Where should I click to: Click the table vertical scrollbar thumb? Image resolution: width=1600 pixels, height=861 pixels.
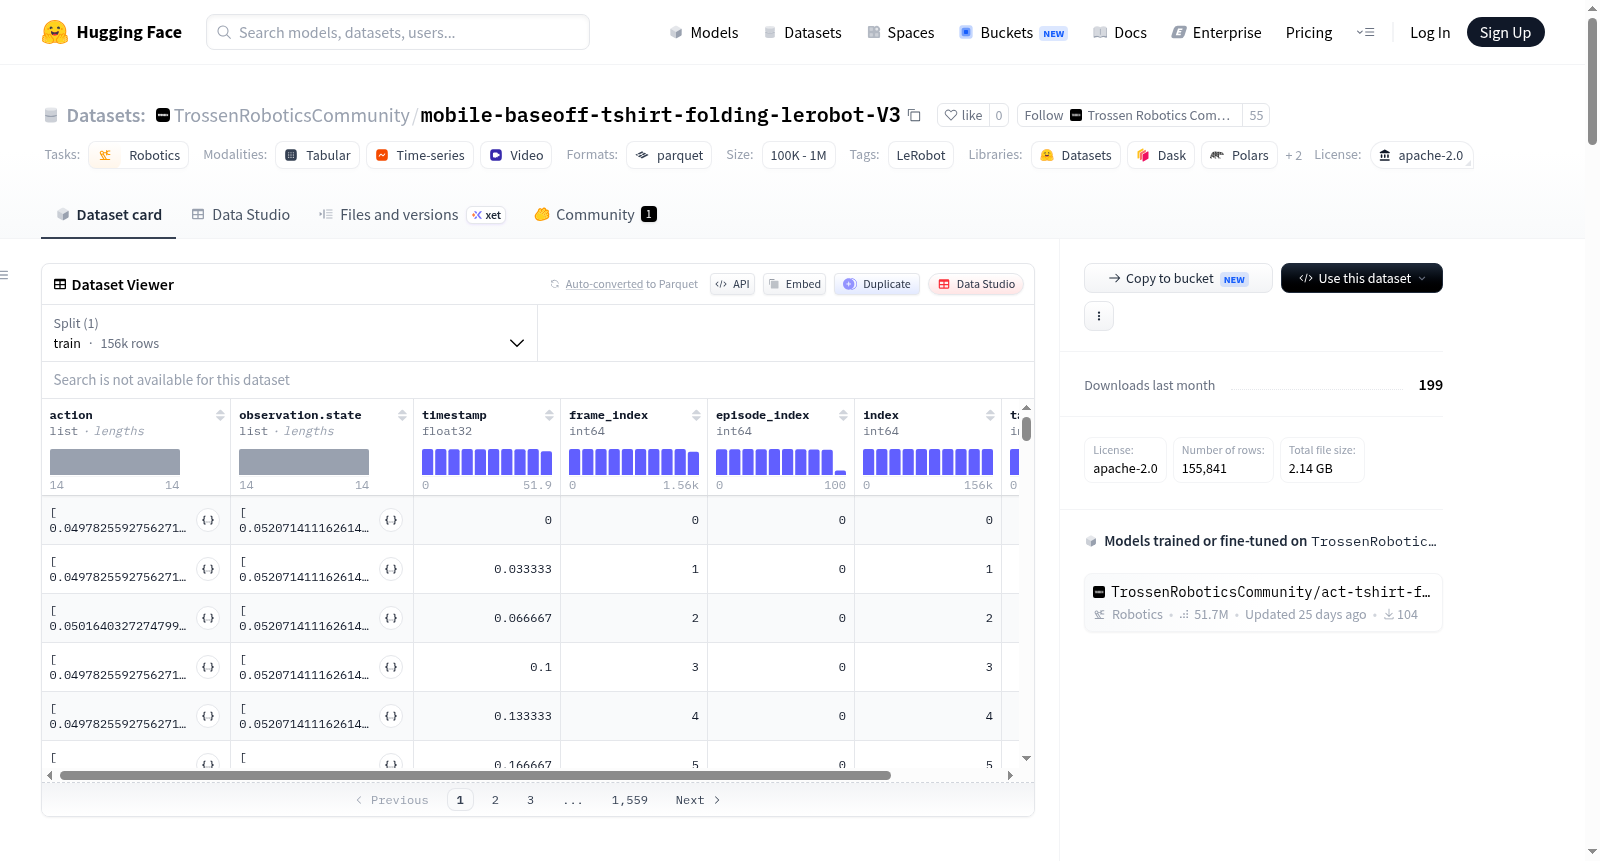coord(1026,429)
